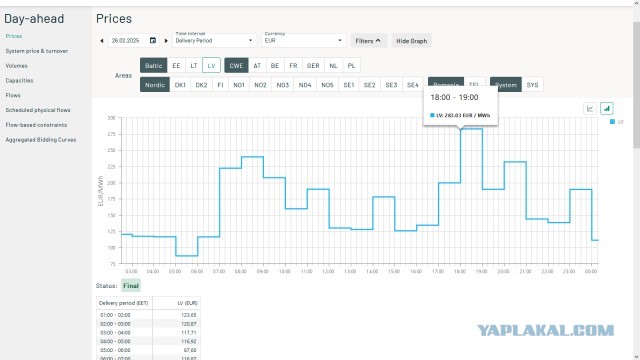Viewport: 640px width, 360px height.
Task: Toggle the BE area
Action: pyautogui.click(x=275, y=65)
